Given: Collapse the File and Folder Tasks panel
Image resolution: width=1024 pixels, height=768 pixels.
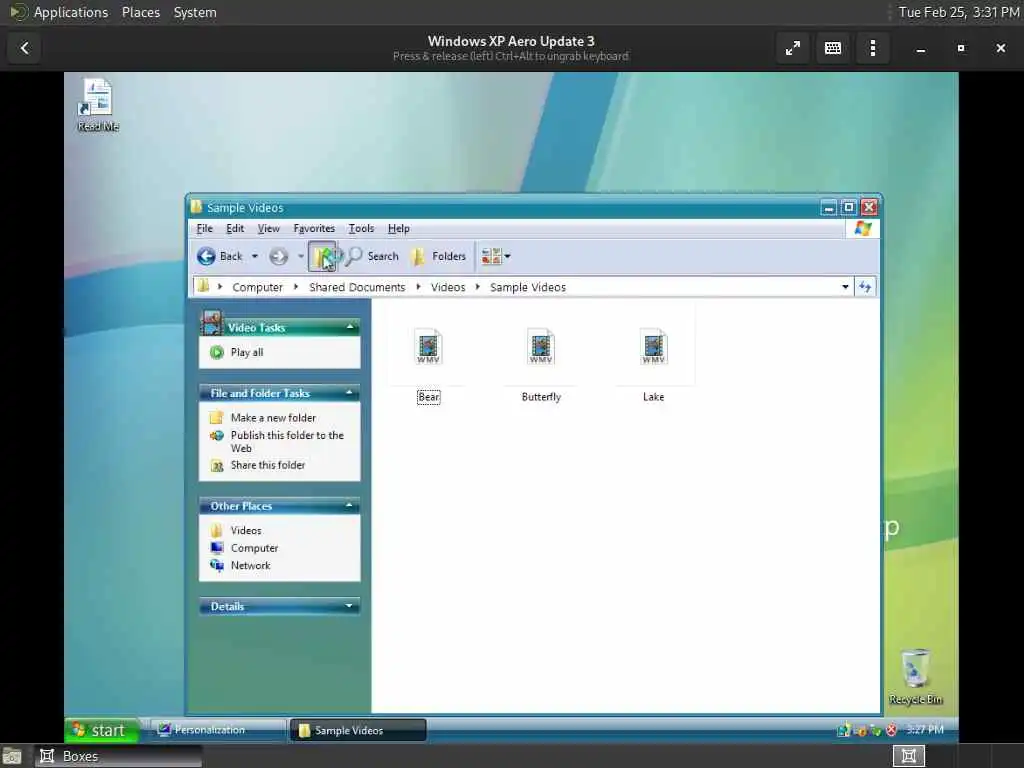Looking at the screenshot, I should coord(349,392).
